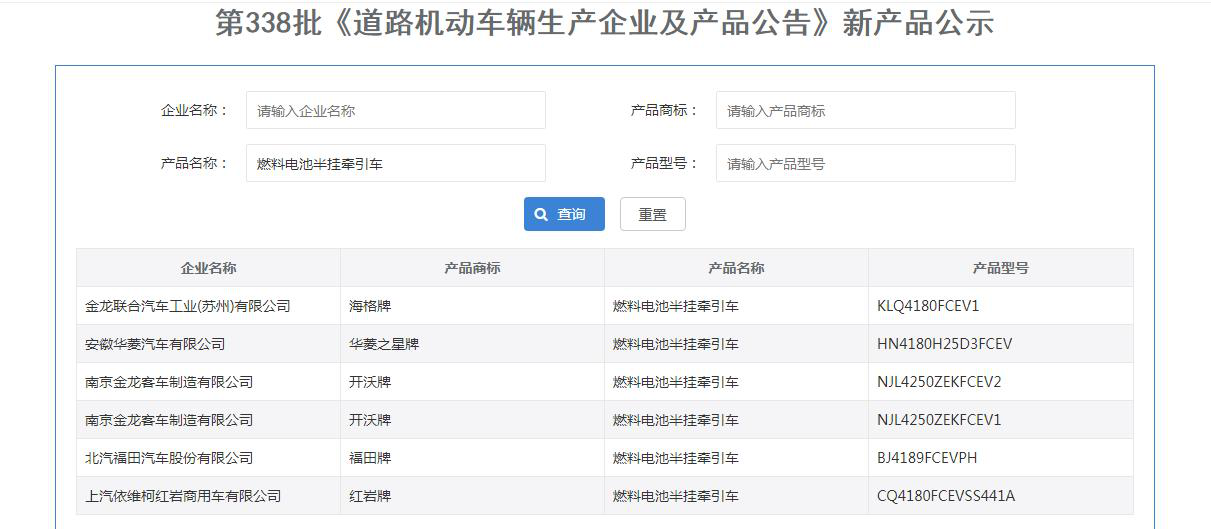Screen dimensions: 1211x529
Task: Click 燃料电池半挂牵引车 in the 红岩牌 row
Action: pos(676,496)
